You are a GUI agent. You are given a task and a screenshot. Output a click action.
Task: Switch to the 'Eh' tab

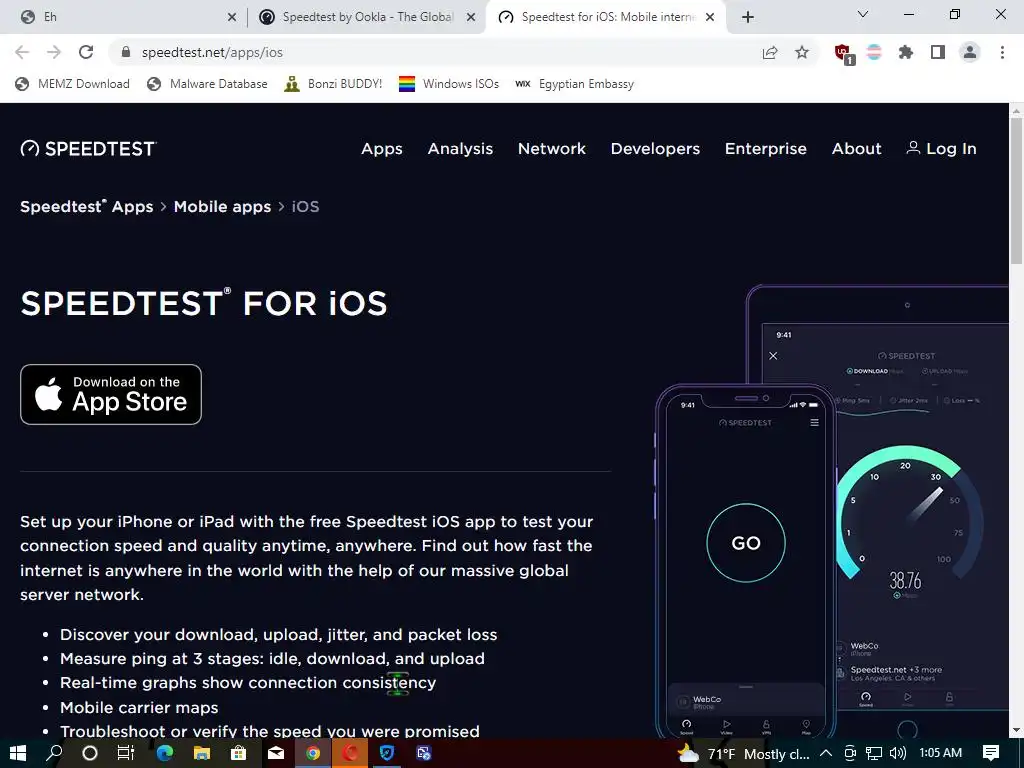coord(123,17)
